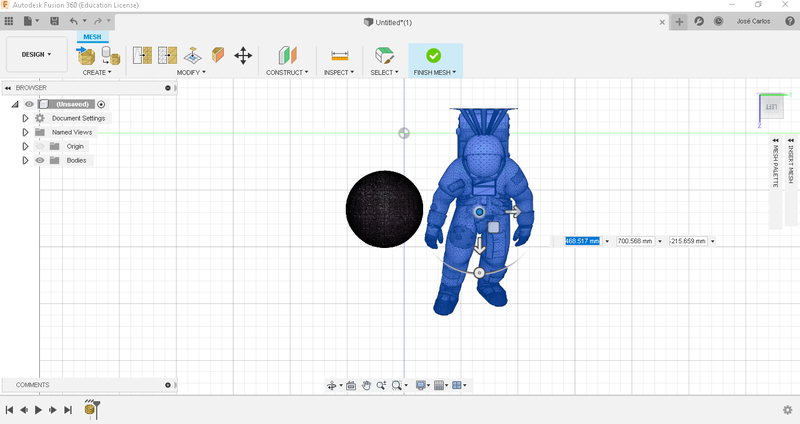Click the Offset Plane construct icon
This screenshot has height=424, width=800.
pos(287,56)
